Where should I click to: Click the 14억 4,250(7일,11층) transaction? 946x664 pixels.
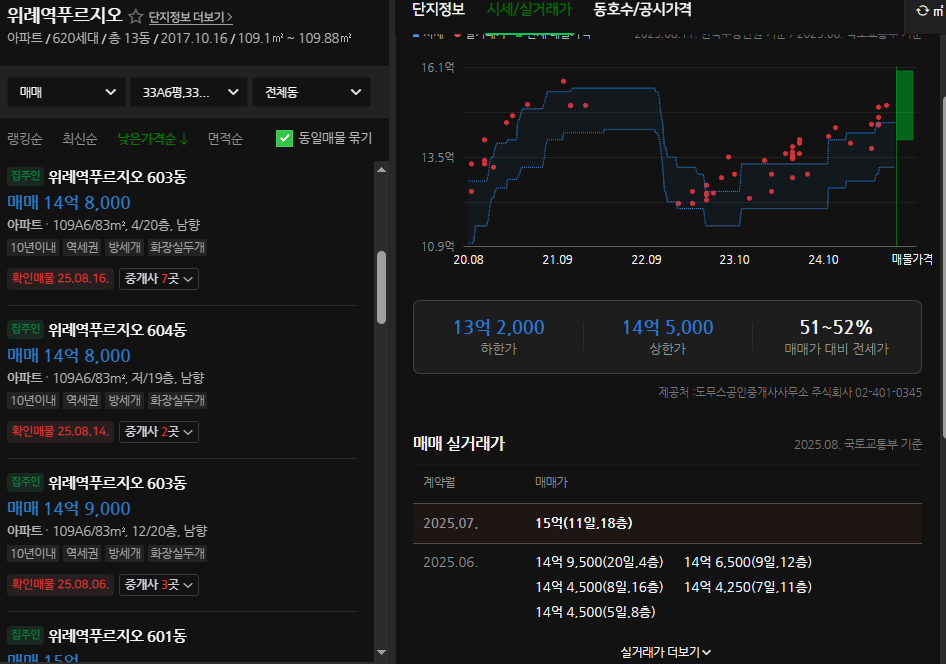(748, 587)
